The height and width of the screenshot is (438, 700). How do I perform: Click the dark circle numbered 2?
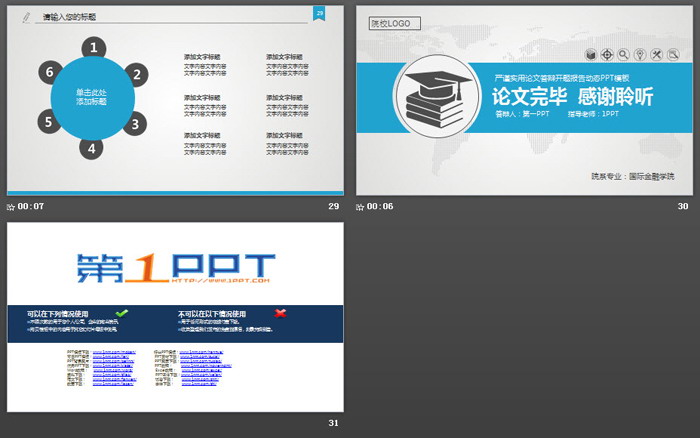pos(137,75)
